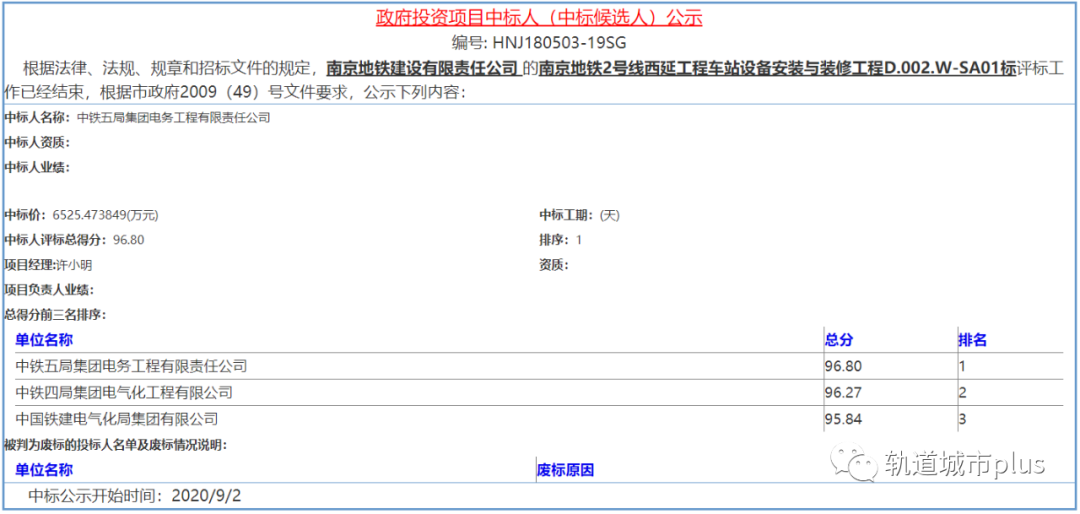
Task: Open the 政府投资项目中标人（中标候选人）公示 title link
Action: [539, 17]
